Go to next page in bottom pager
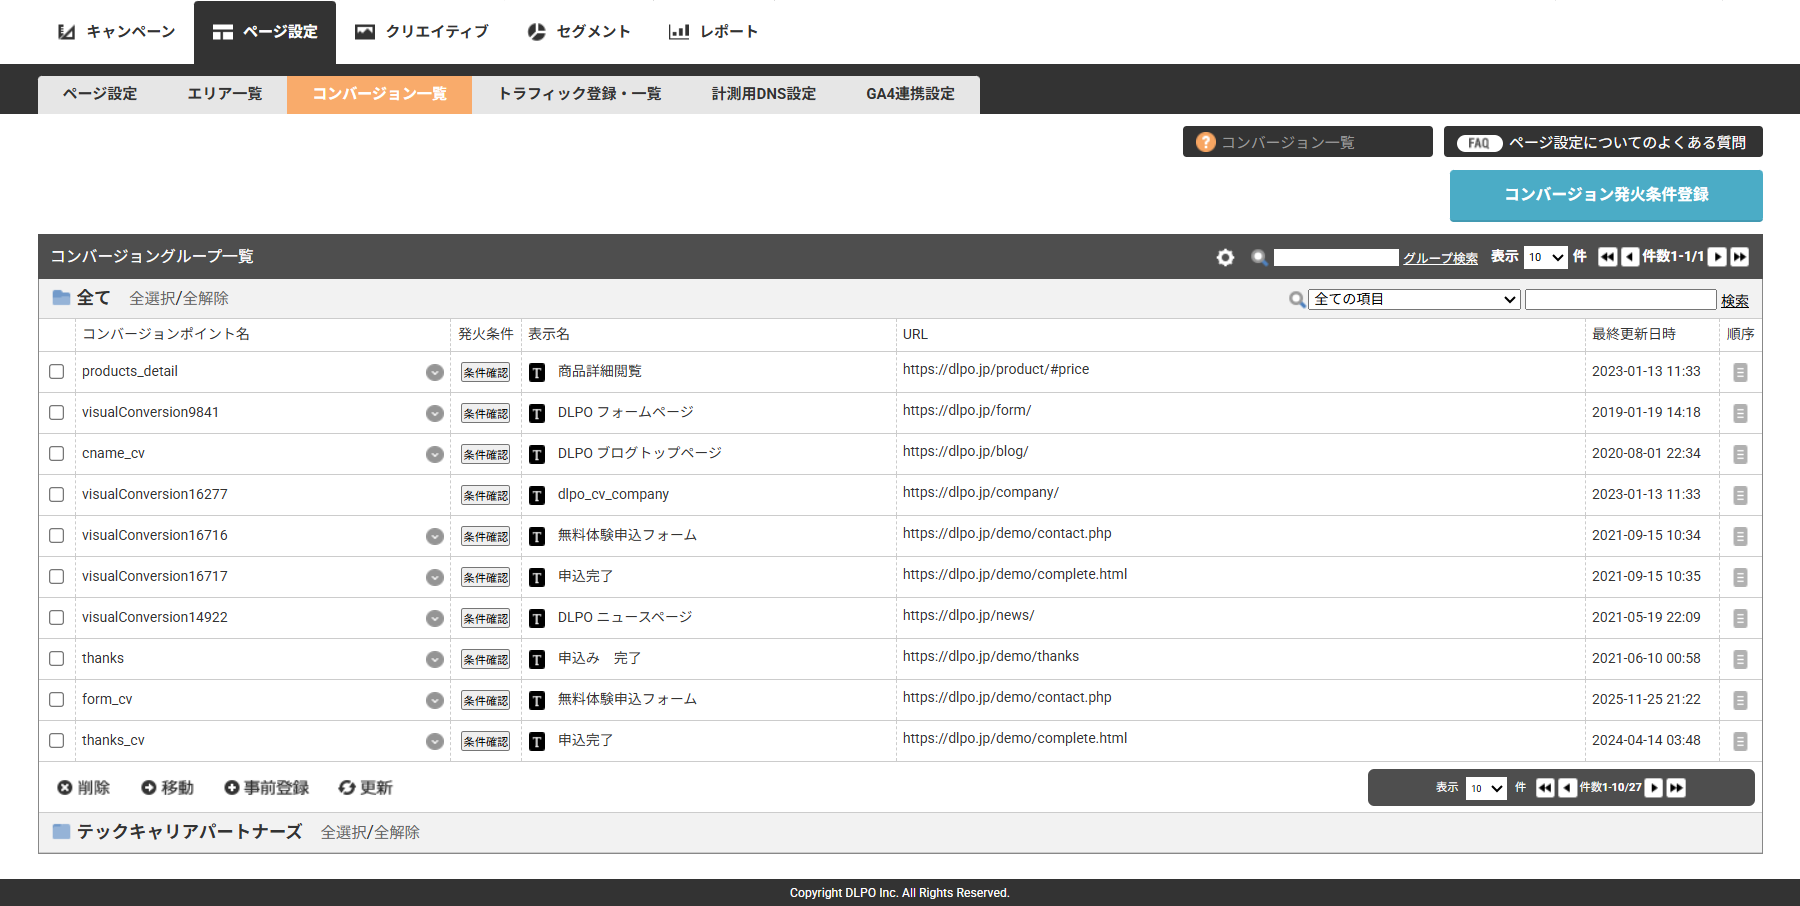 (1654, 788)
